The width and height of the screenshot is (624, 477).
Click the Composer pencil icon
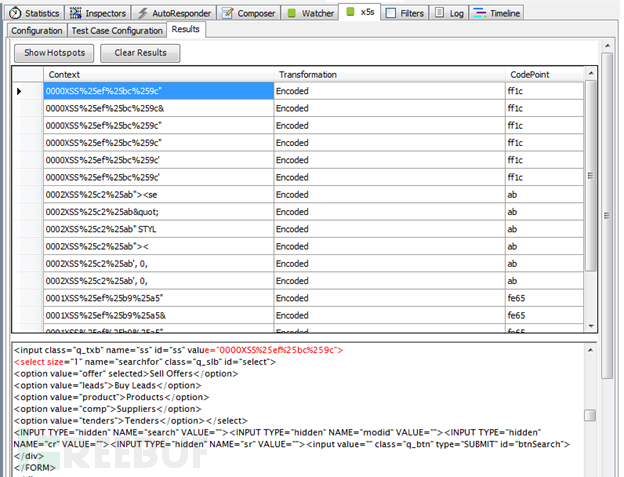click(x=228, y=13)
